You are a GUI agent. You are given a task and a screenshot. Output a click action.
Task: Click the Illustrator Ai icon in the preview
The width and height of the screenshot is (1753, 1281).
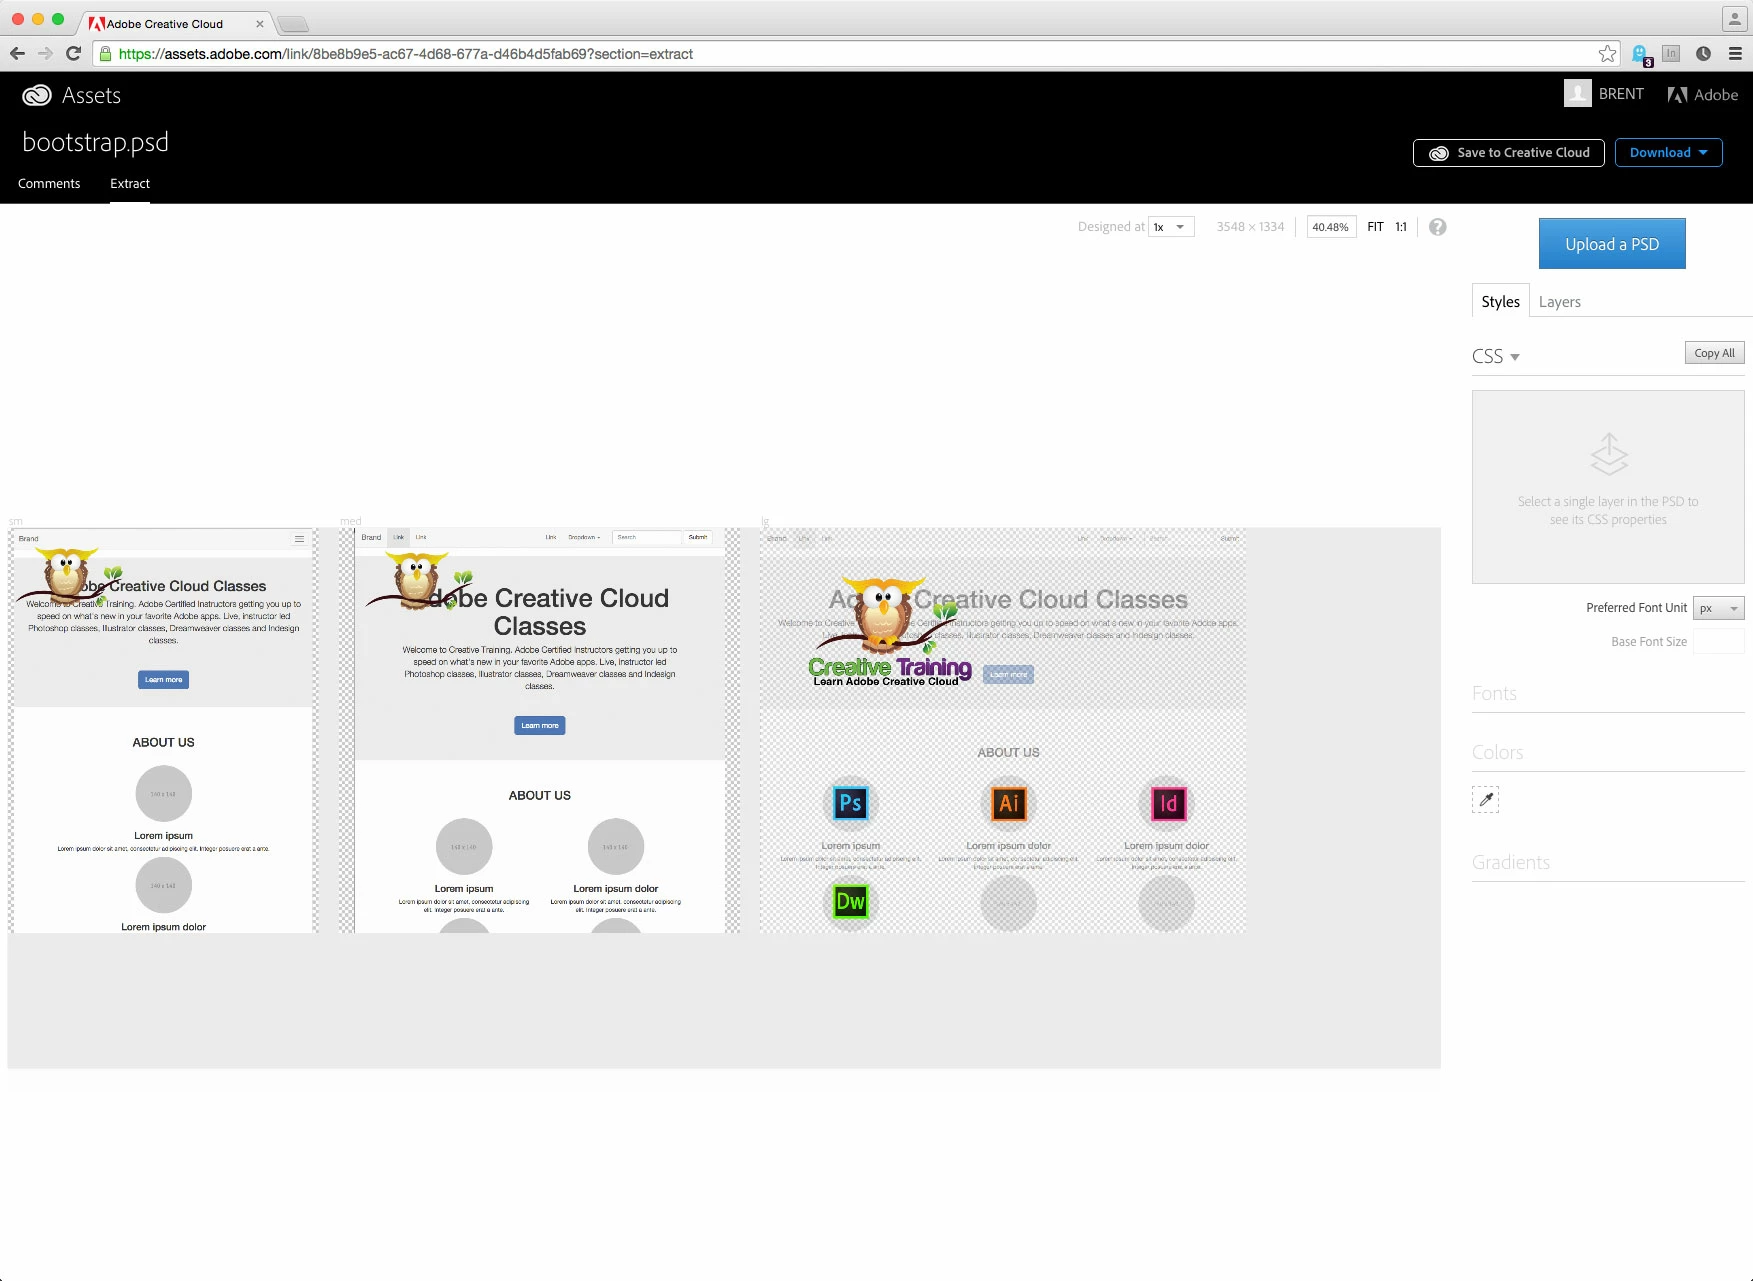click(1009, 803)
